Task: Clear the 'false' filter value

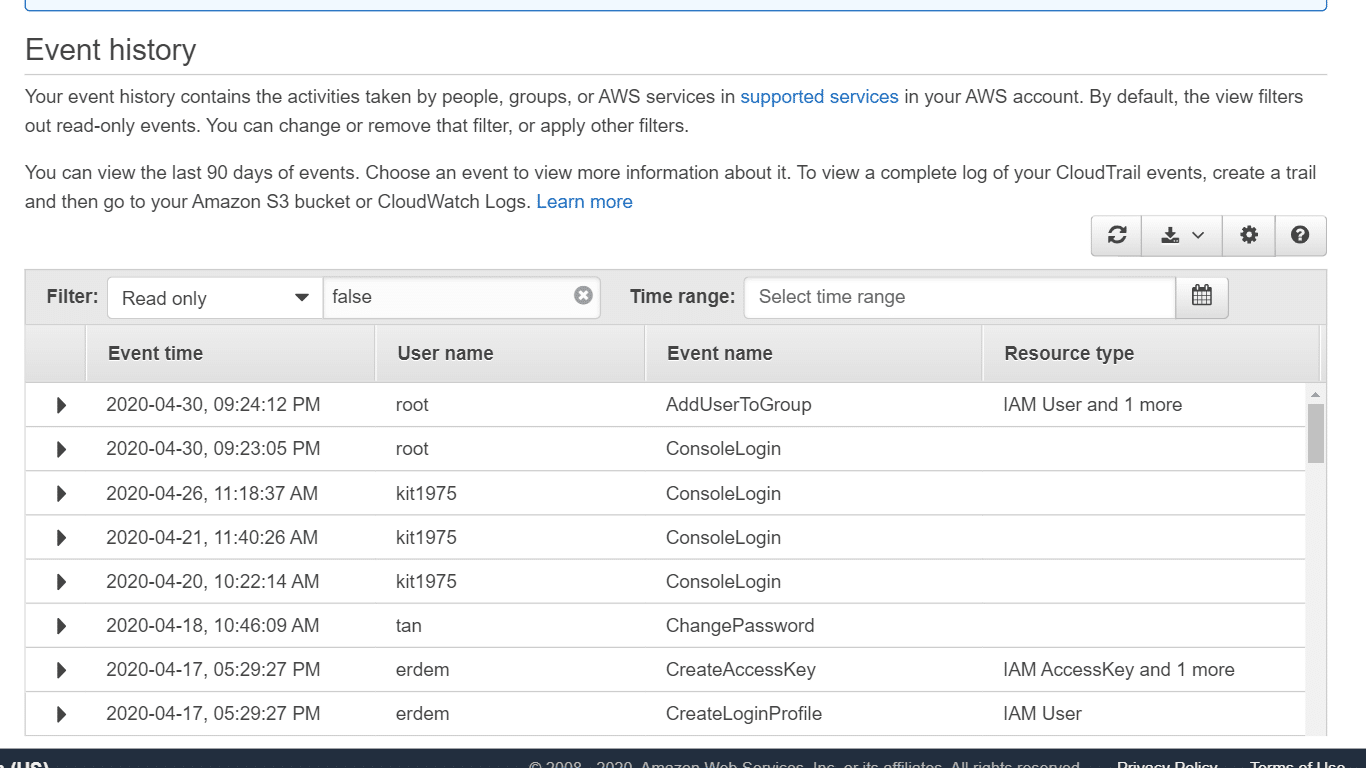Action: click(x=583, y=296)
